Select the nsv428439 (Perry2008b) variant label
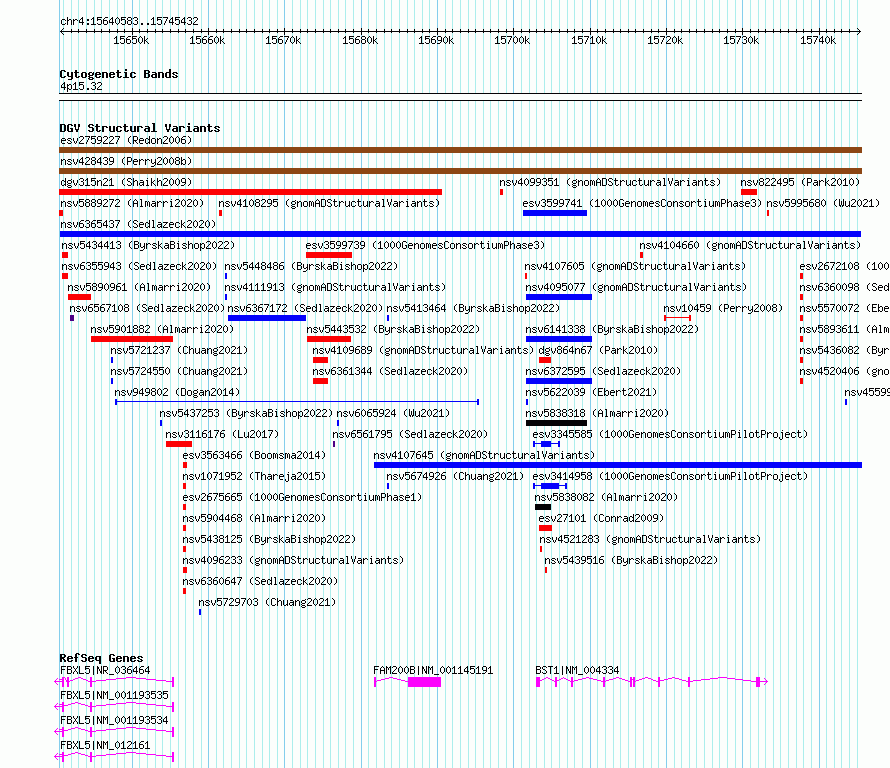 pos(126,161)
